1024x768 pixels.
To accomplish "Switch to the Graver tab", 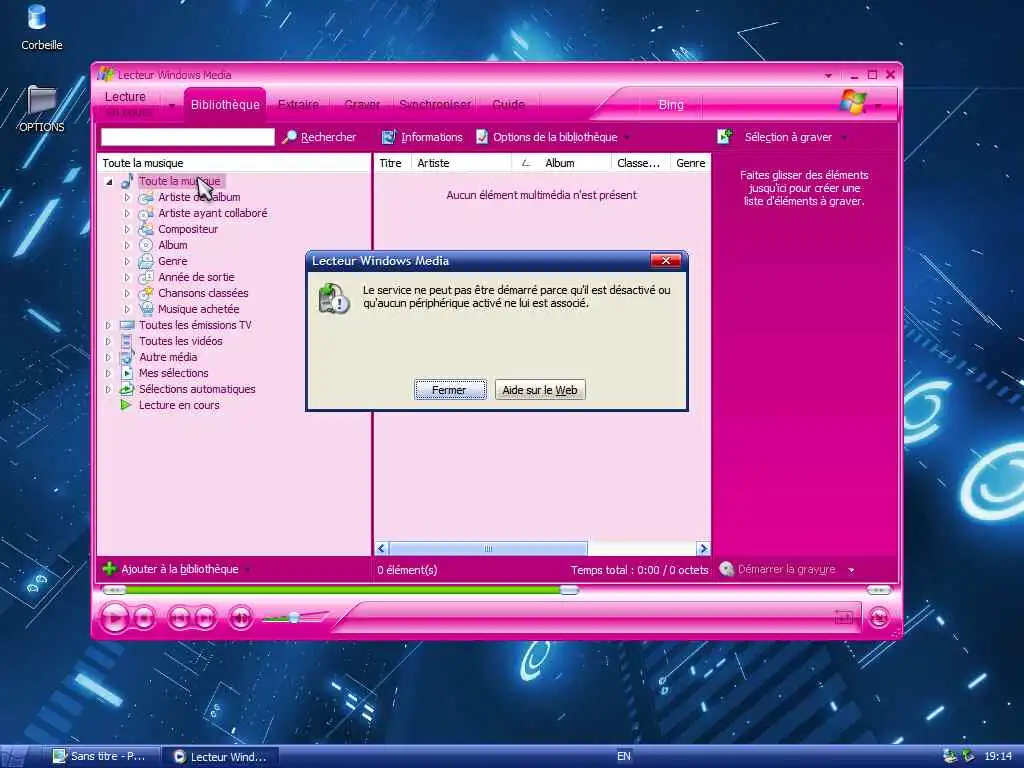I will (362, 104).
